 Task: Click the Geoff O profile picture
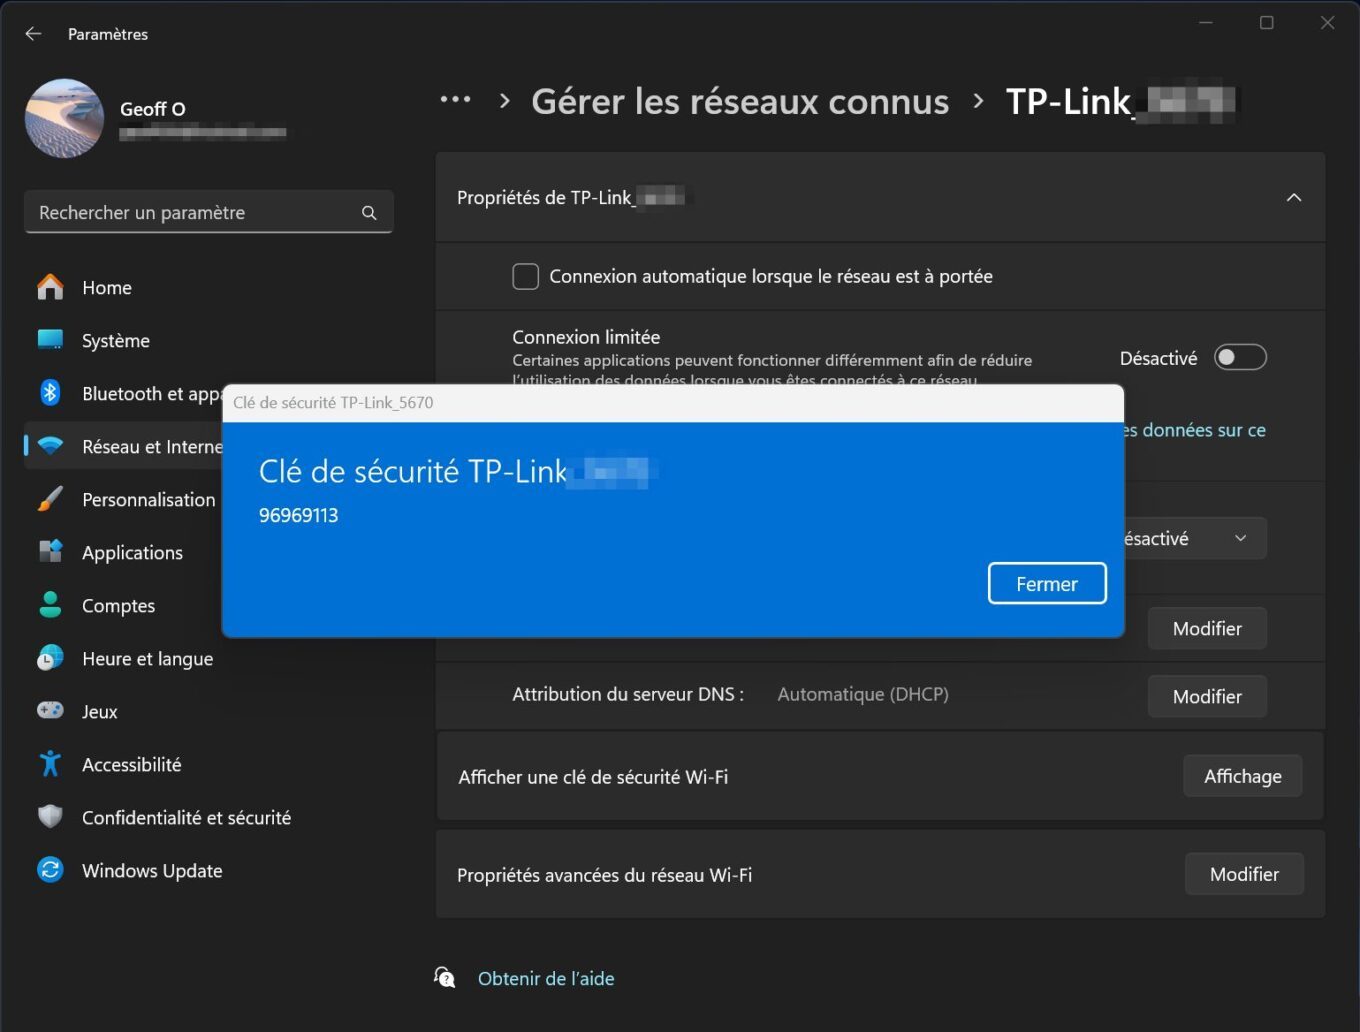point(64,118)
